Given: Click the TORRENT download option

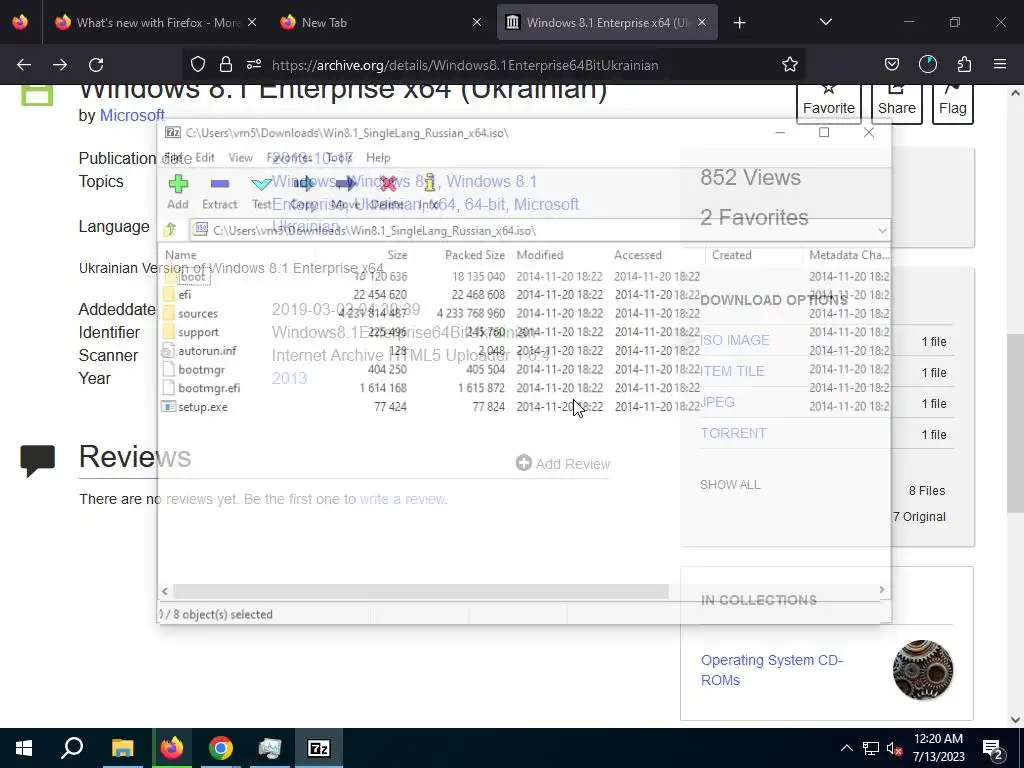Looking at the screenshot, I should pyautogui.click(x=733, y=434).
